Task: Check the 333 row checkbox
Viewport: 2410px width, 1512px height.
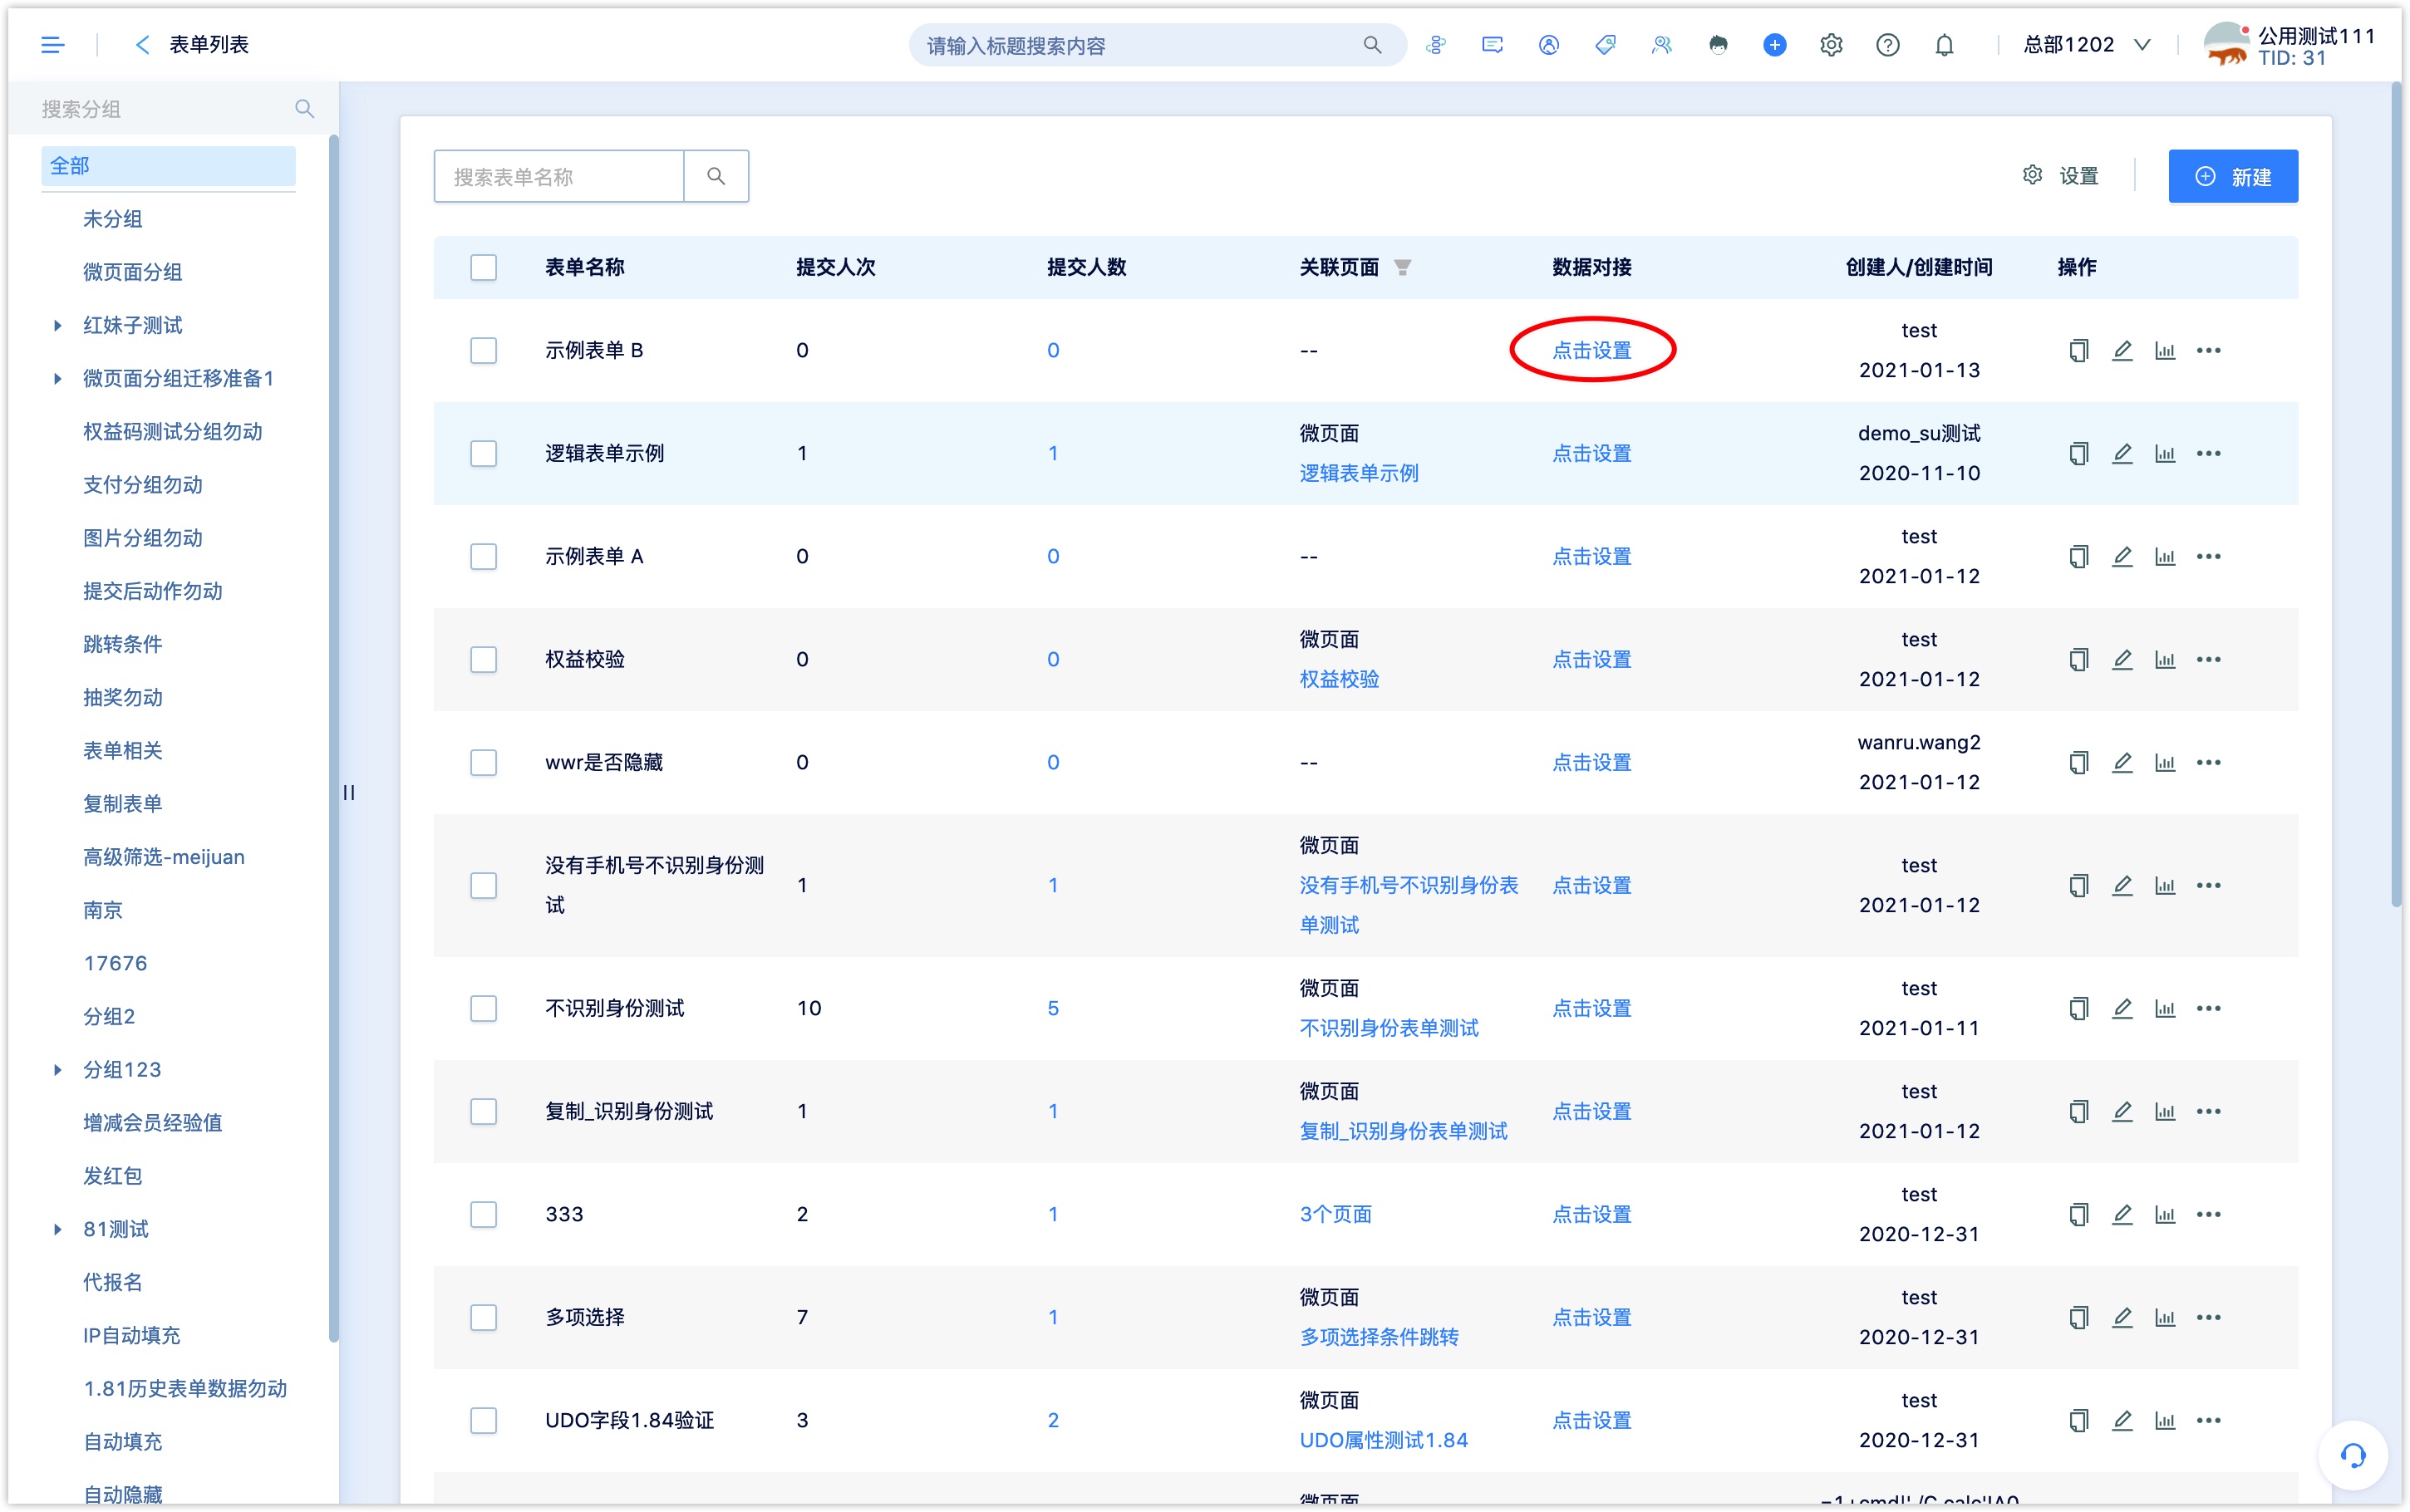Action: [x=483, y=1214]
